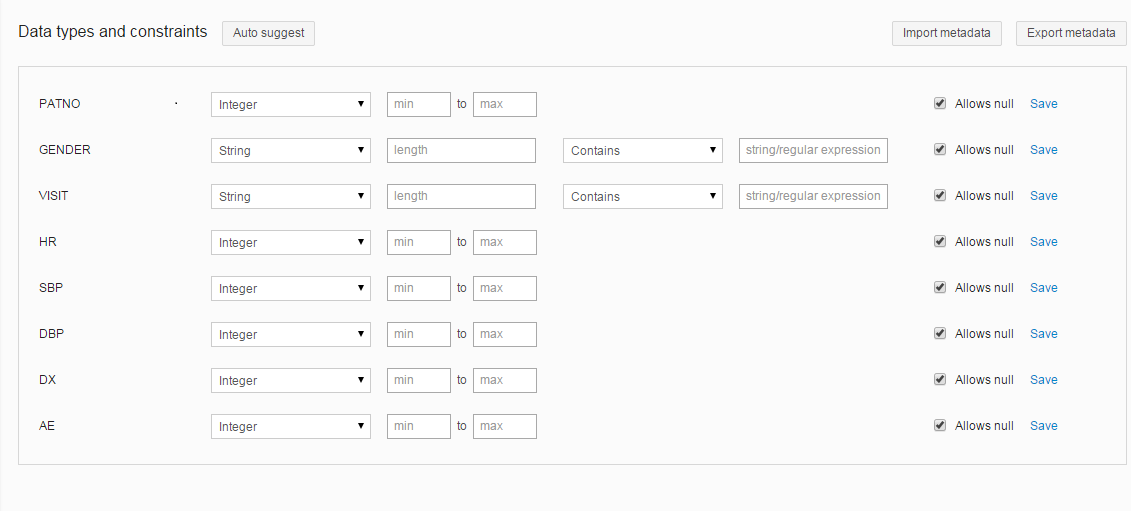Click VISIT string/regular expression field

point(813,196)
